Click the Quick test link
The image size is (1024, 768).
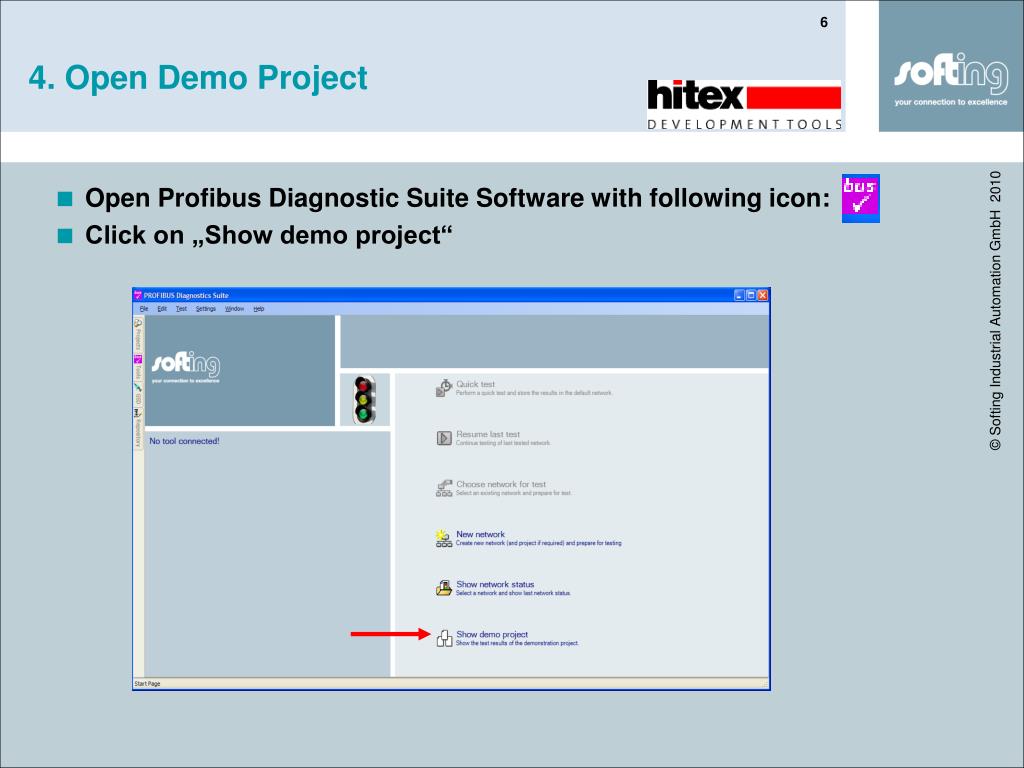click(475, 384)
